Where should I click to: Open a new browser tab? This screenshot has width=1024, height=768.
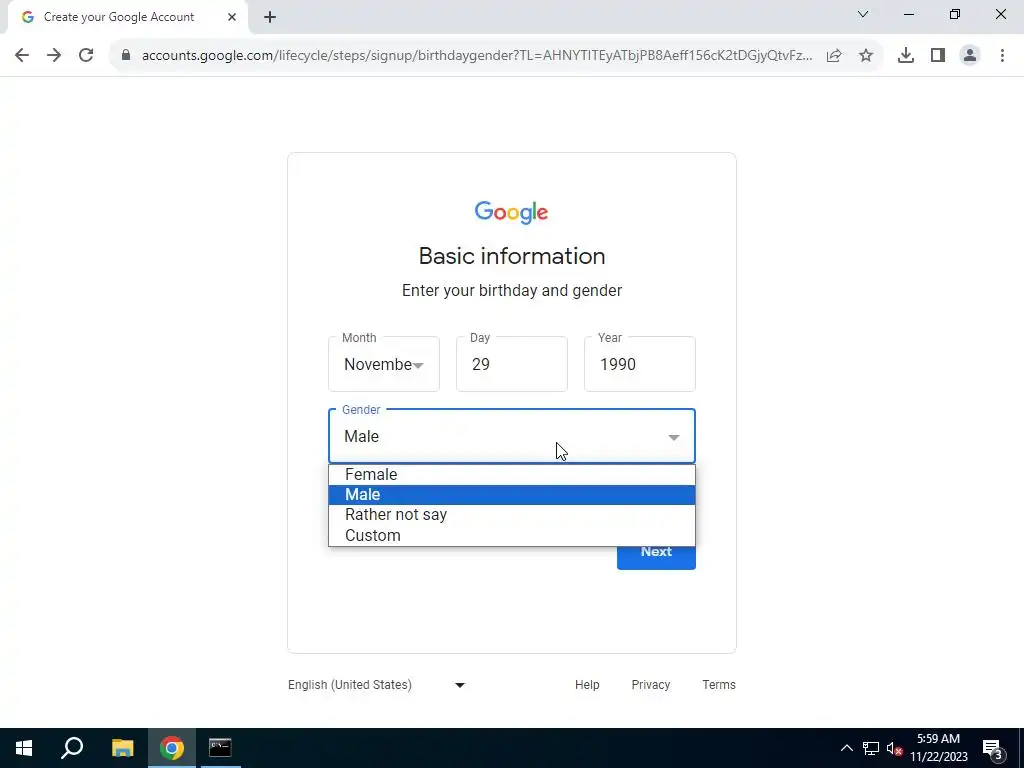coord(270,17)
